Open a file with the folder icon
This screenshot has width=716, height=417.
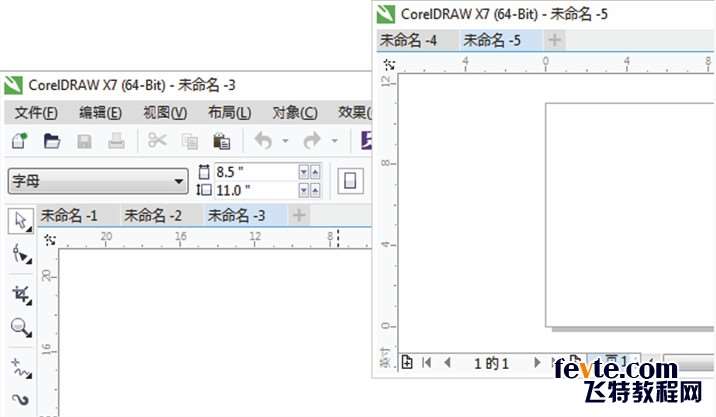[x=52, y=141]
